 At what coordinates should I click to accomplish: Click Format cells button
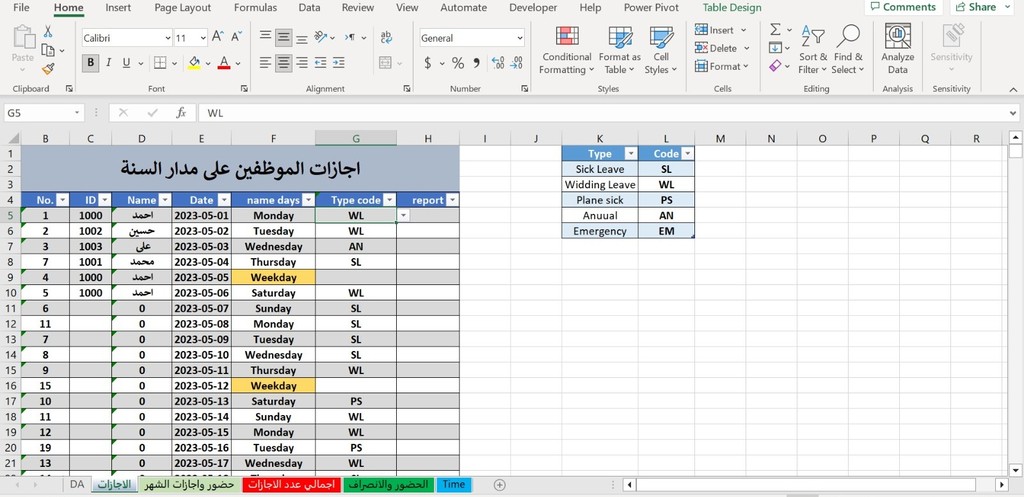click(722, 66)
